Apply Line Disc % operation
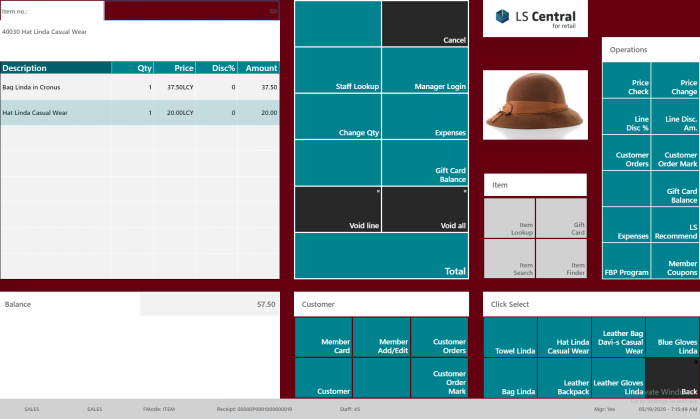Screen dimensions: 700x419 coord(626,116)
